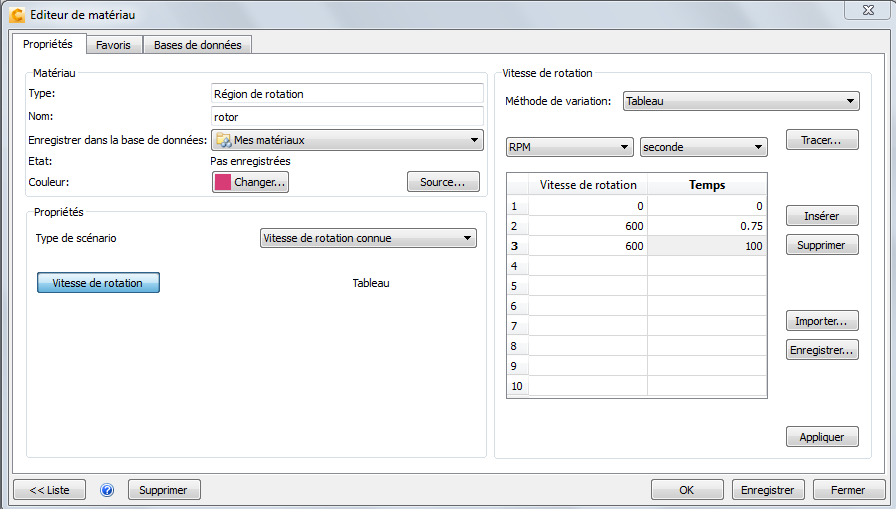Confirm with the OK button
Image resolution: width=896 pixels, height=509 pixels.
[687, 490]
